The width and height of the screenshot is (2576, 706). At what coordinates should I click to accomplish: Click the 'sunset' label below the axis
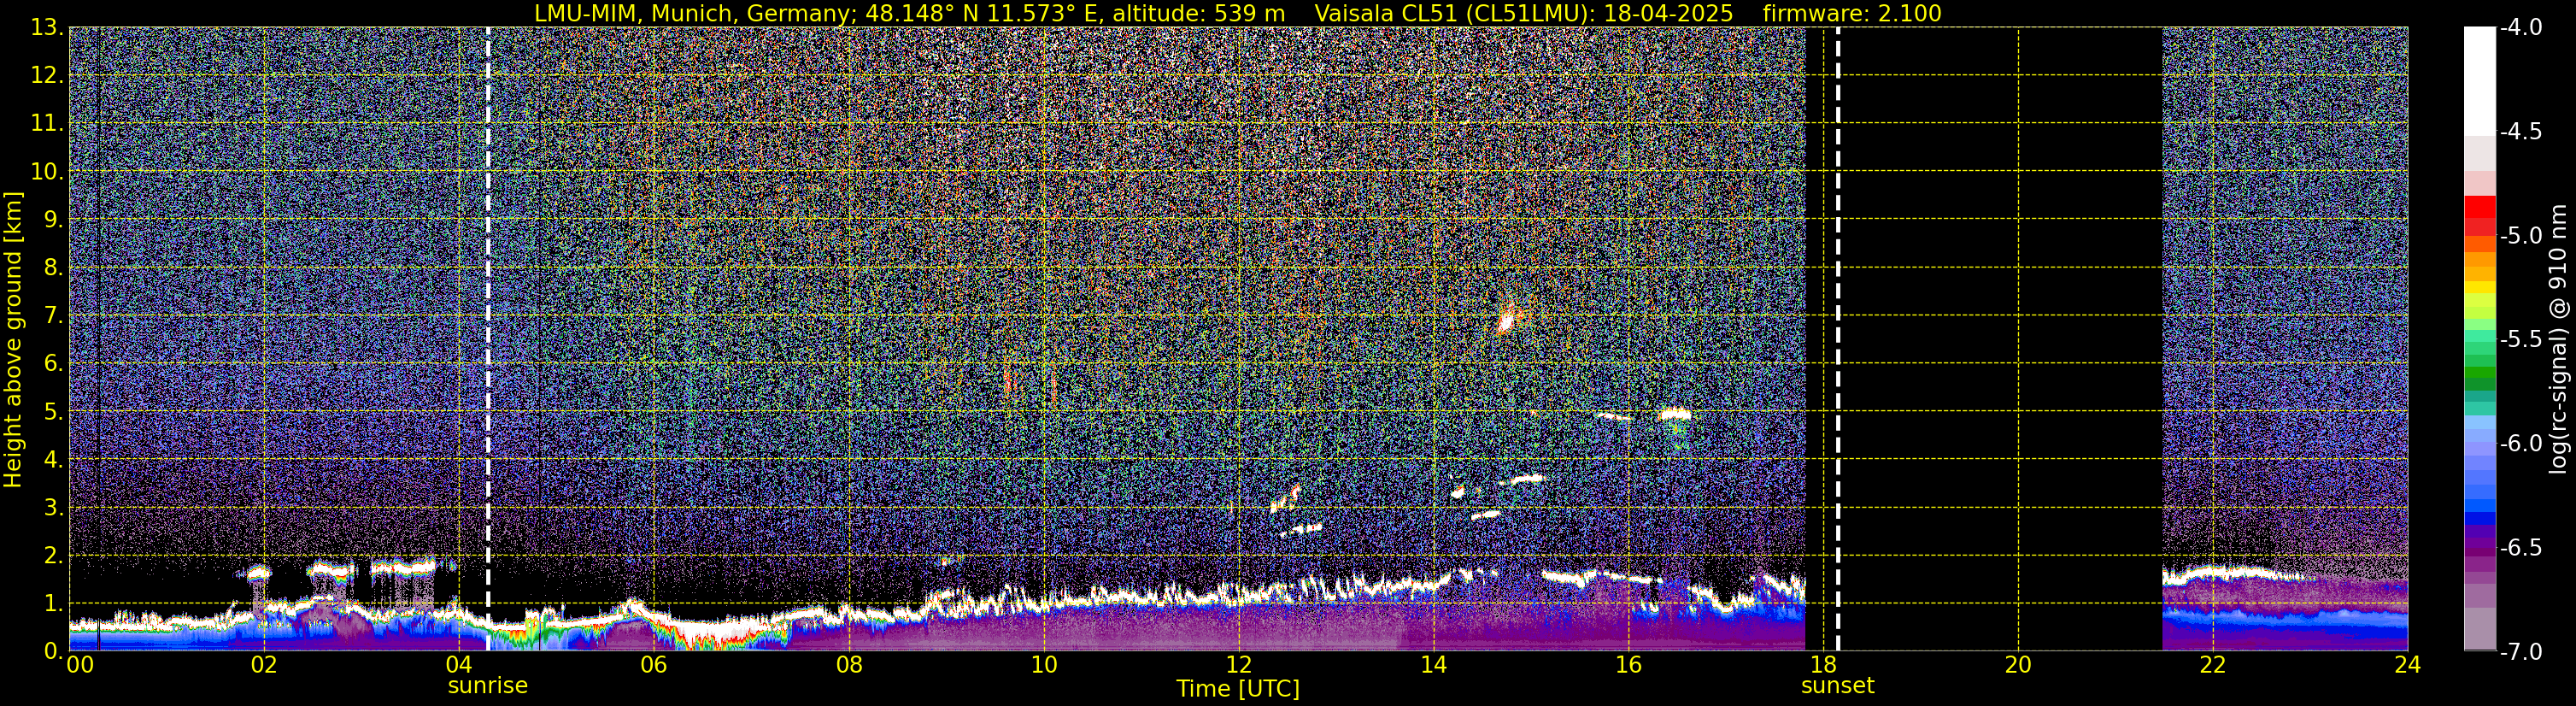tap(1837, 686)
